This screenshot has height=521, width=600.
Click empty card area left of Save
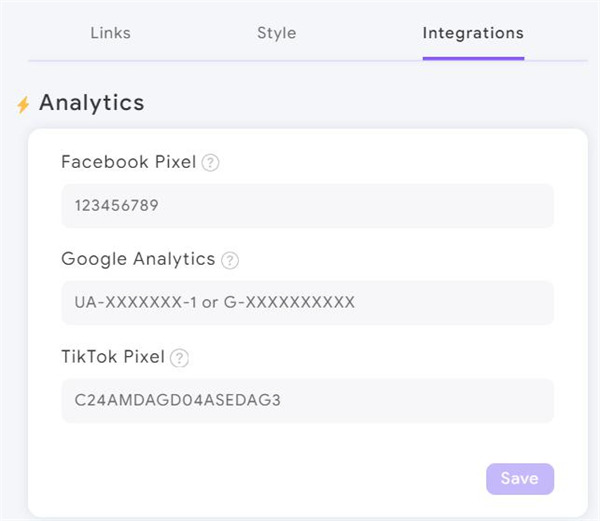(268, 479)
